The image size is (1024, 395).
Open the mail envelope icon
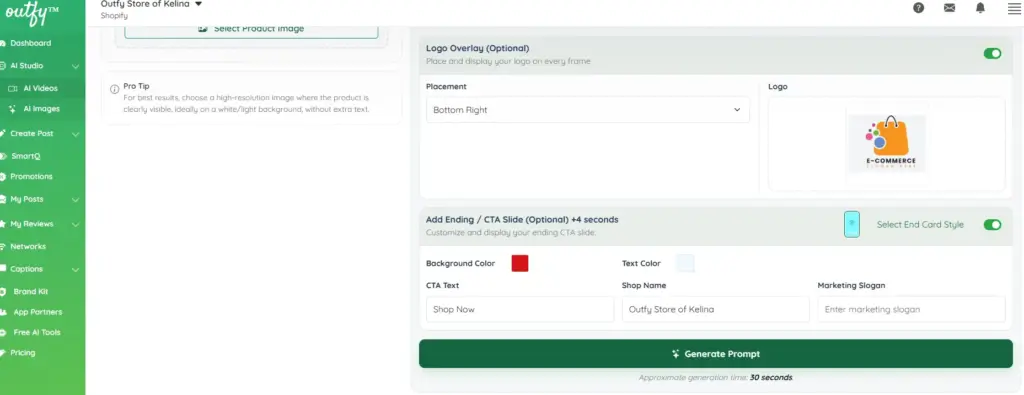coord(950,8)
